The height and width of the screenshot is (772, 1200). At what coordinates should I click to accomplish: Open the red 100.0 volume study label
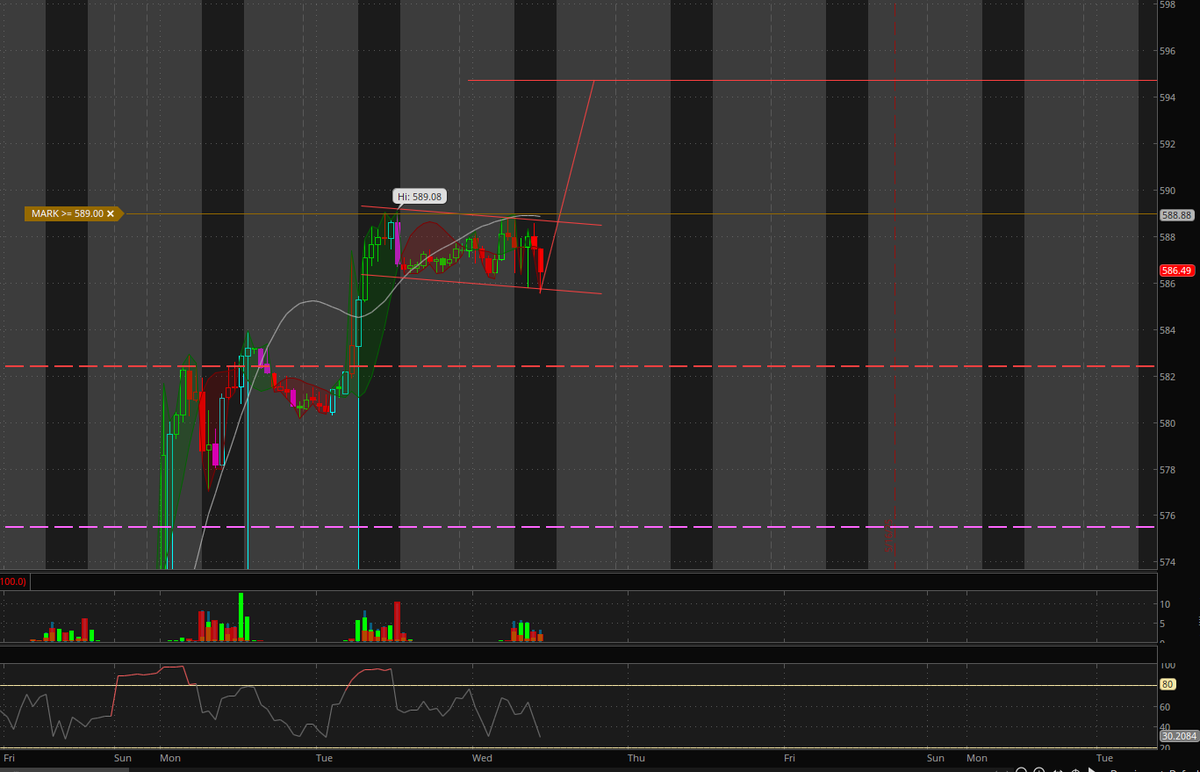[13, 581]
